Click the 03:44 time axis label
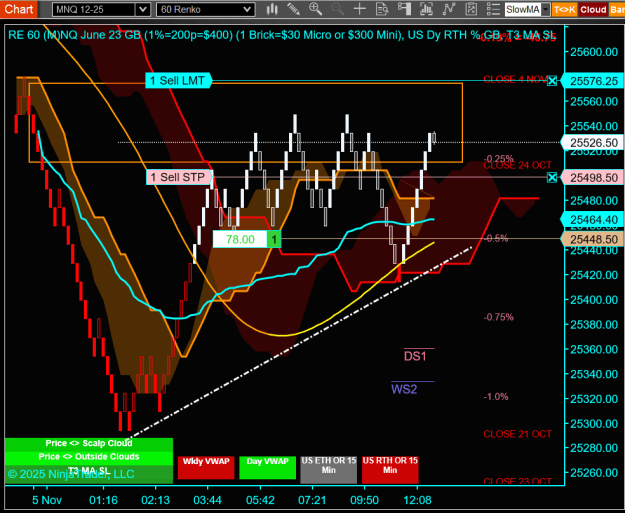 pyautogui.click(x=207, y=500)
